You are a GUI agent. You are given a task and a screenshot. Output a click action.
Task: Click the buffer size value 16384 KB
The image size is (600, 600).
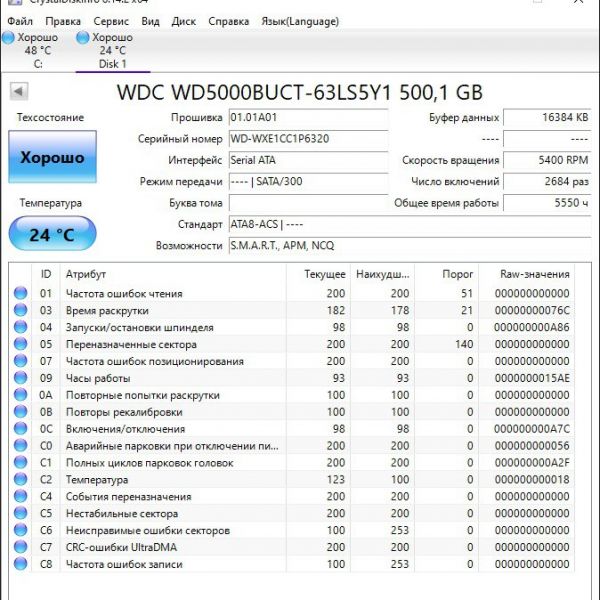[x=547, y=117]
